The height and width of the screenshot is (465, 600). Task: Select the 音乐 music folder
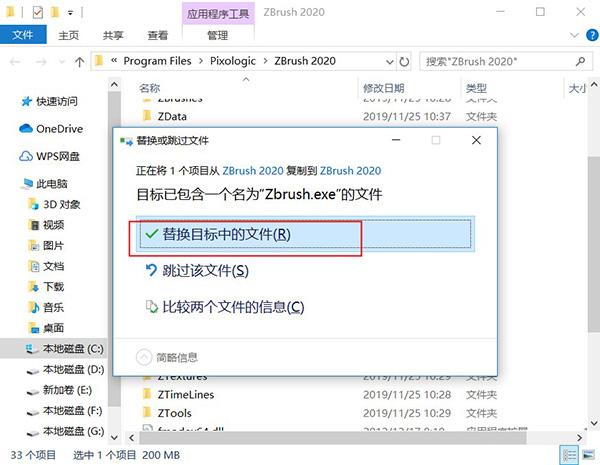point(53,308)
